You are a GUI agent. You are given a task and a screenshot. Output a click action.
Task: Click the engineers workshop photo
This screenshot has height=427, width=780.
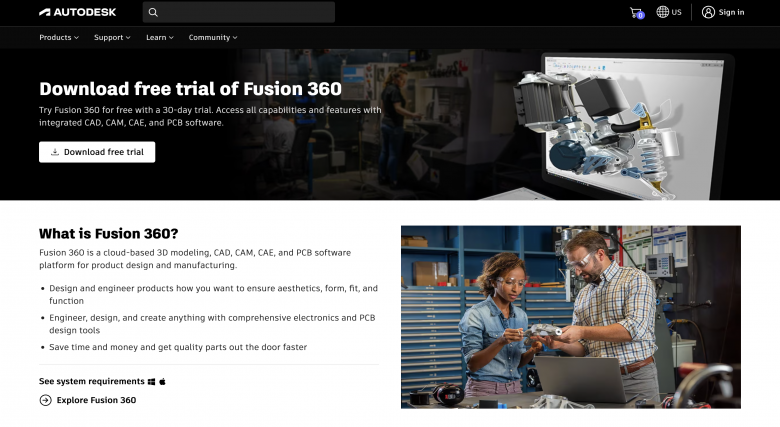coord(571,317)
